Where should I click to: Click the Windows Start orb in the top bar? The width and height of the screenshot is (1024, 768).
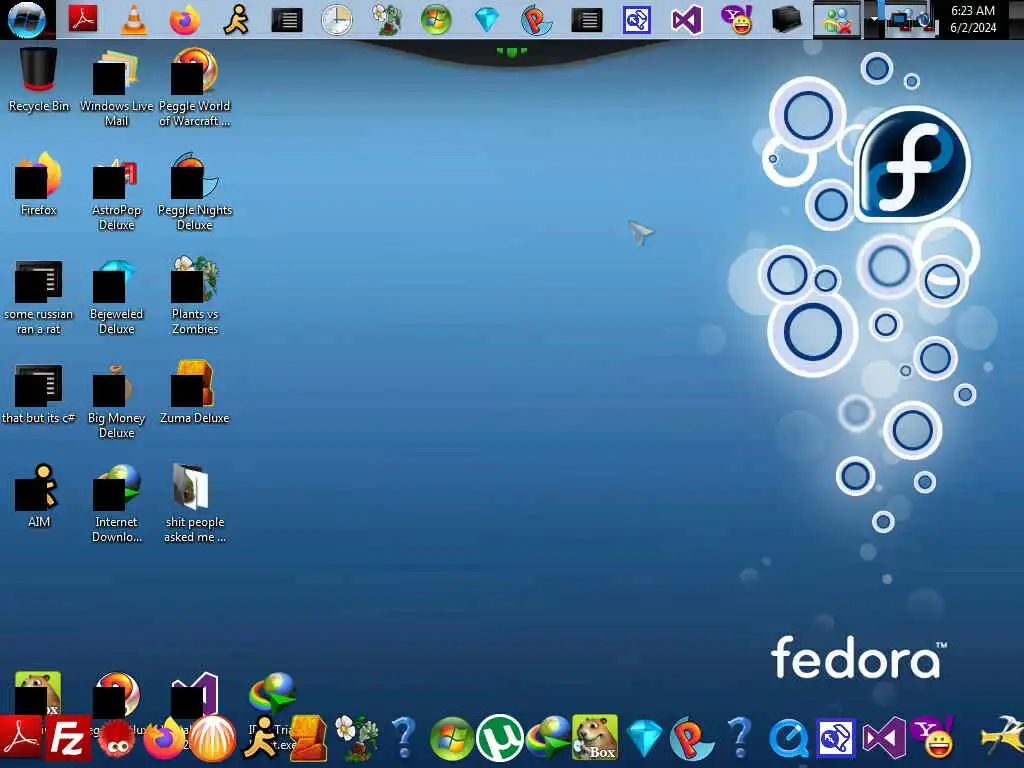26,20
